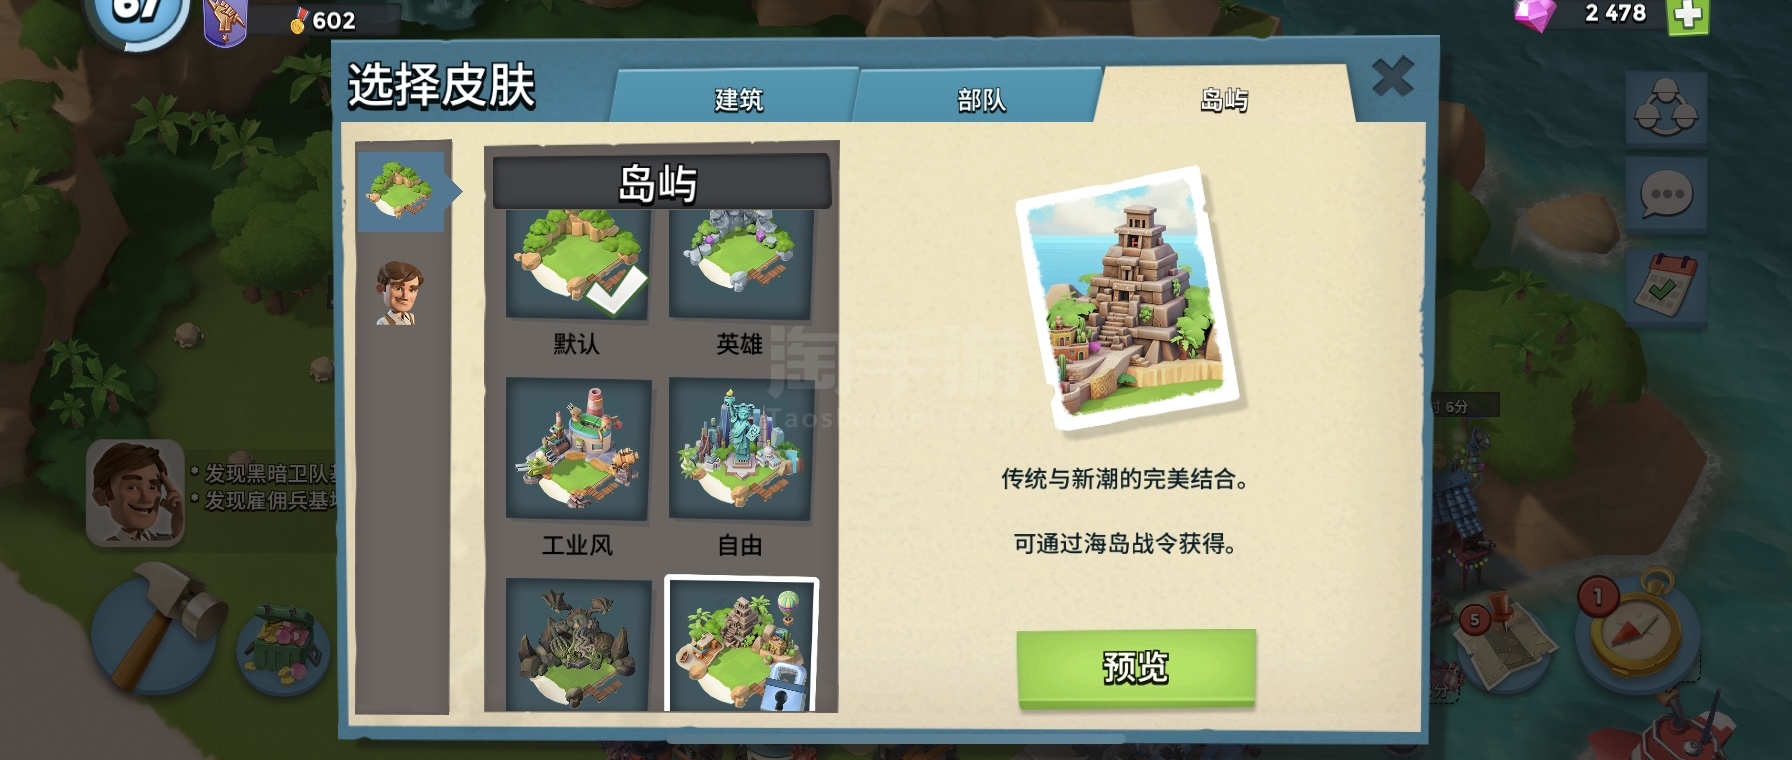Open the map with red pin
This screenshot has width=1792, height=760.
pos(1500,637)
